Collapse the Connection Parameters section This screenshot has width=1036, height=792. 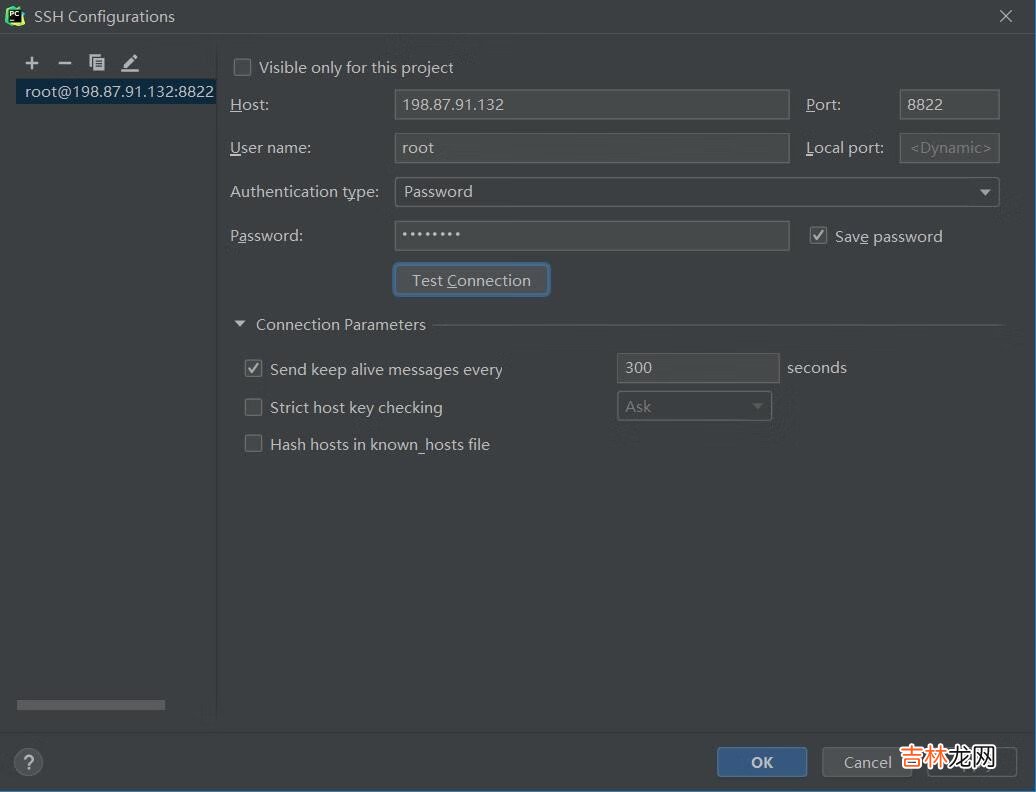(x=240, y=325)
